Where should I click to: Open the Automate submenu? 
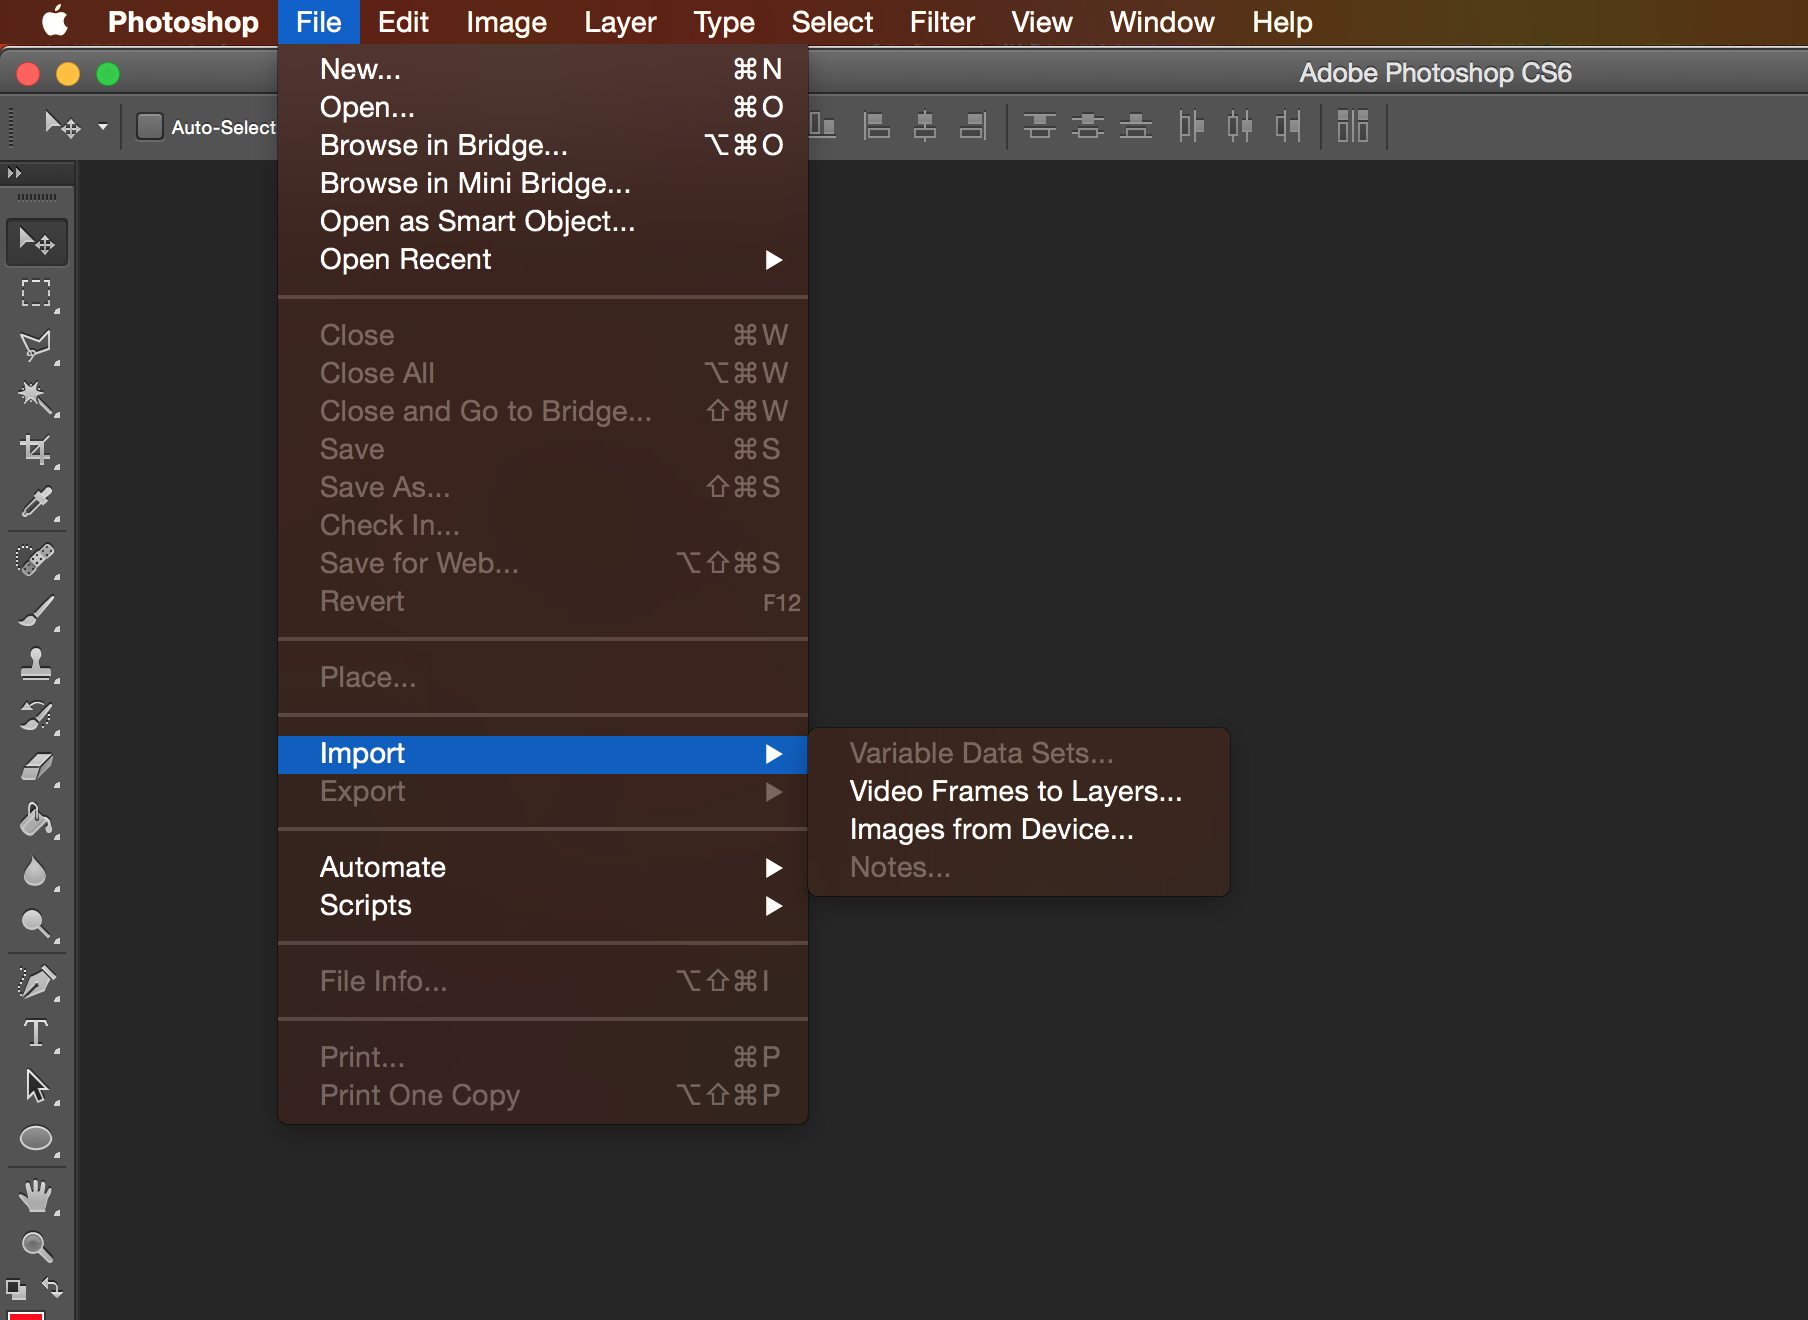542,868
